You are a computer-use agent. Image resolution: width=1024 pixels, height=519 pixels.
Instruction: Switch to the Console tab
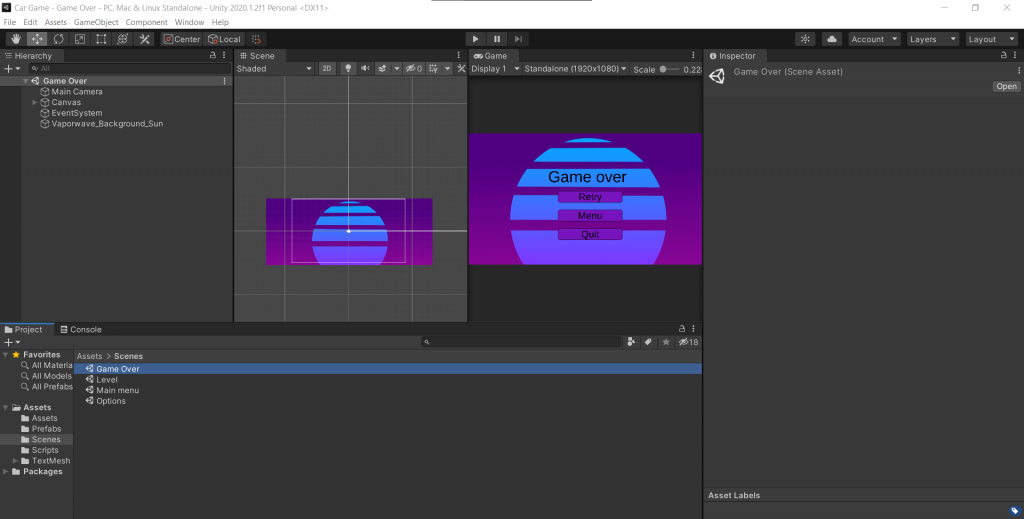coord(80,329)
